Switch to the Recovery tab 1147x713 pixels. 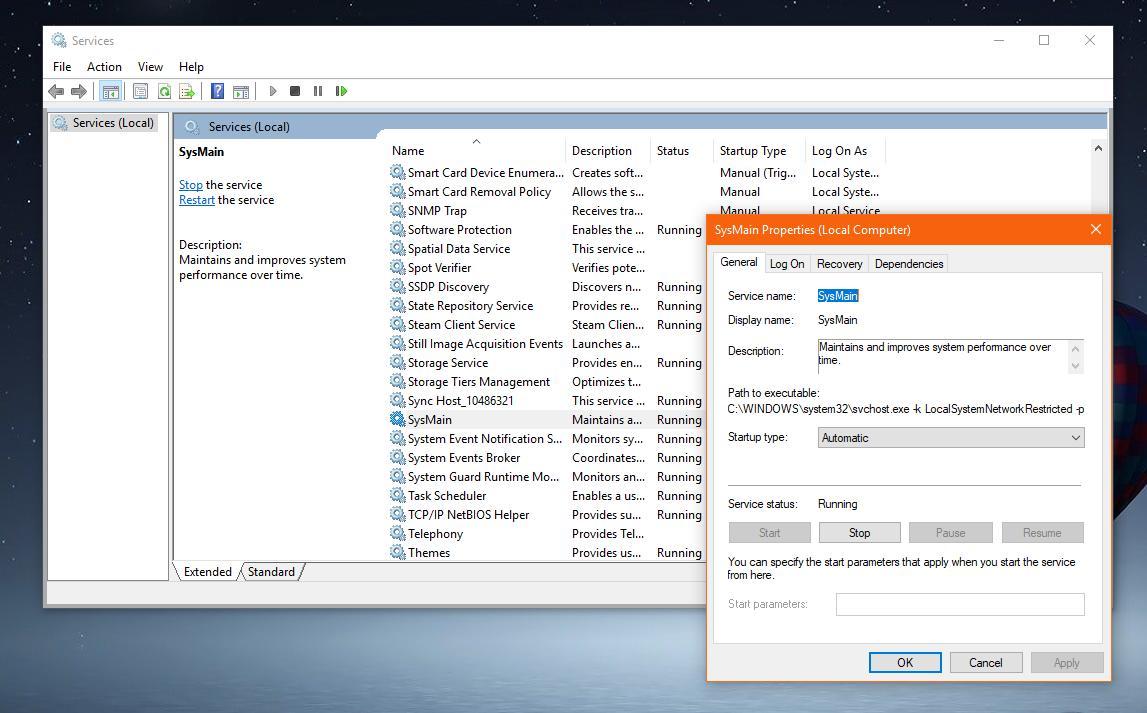click(839, 264)
